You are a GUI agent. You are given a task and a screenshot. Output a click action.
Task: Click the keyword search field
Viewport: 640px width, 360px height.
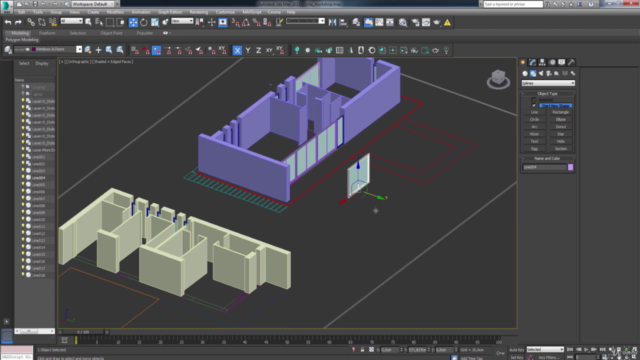513,4
